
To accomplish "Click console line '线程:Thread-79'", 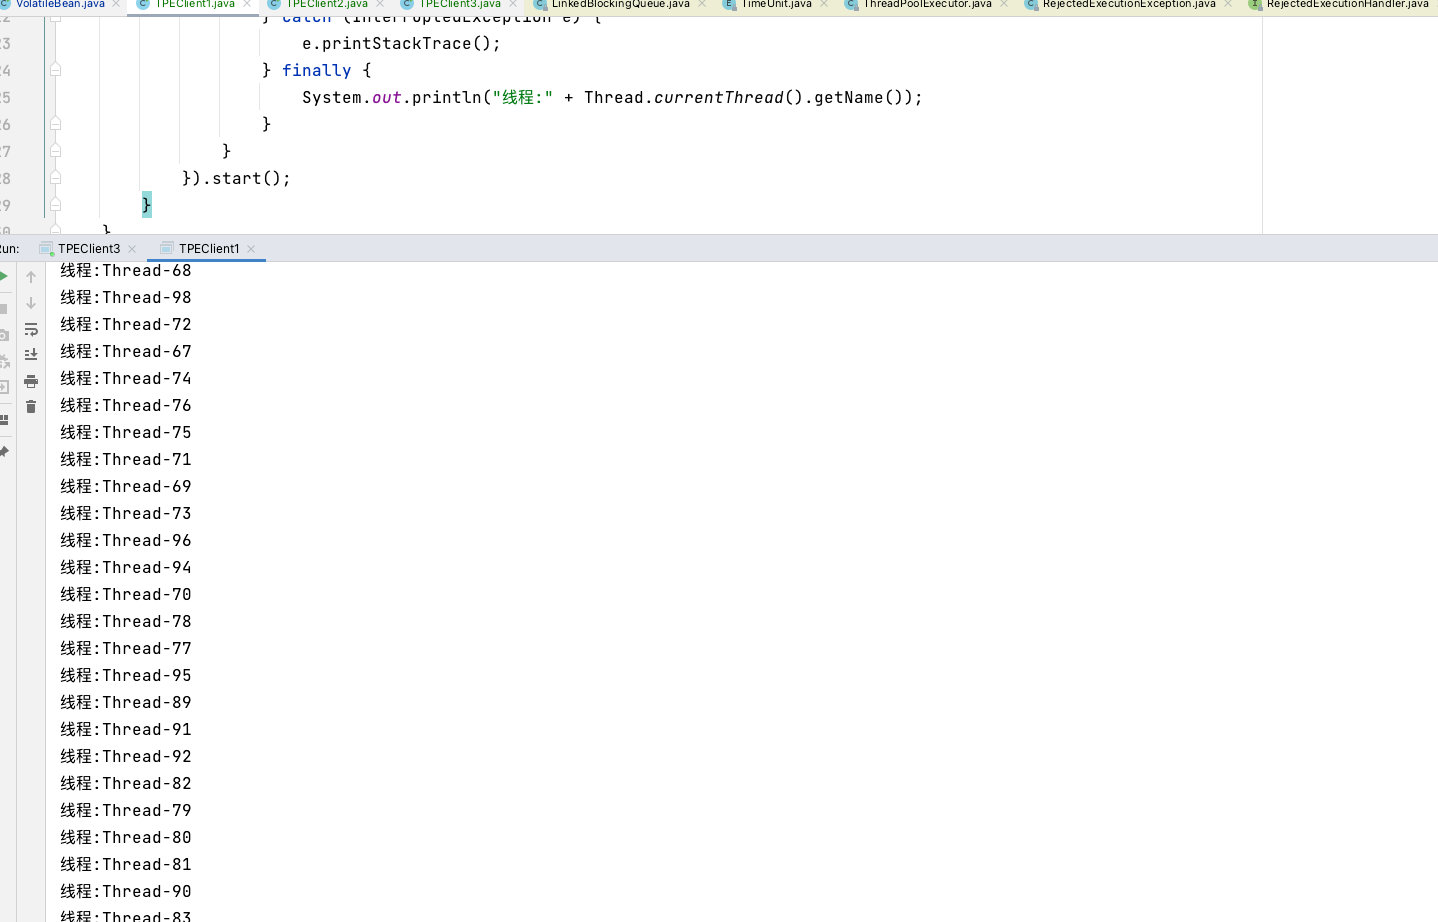I will (x=125, y=810).
